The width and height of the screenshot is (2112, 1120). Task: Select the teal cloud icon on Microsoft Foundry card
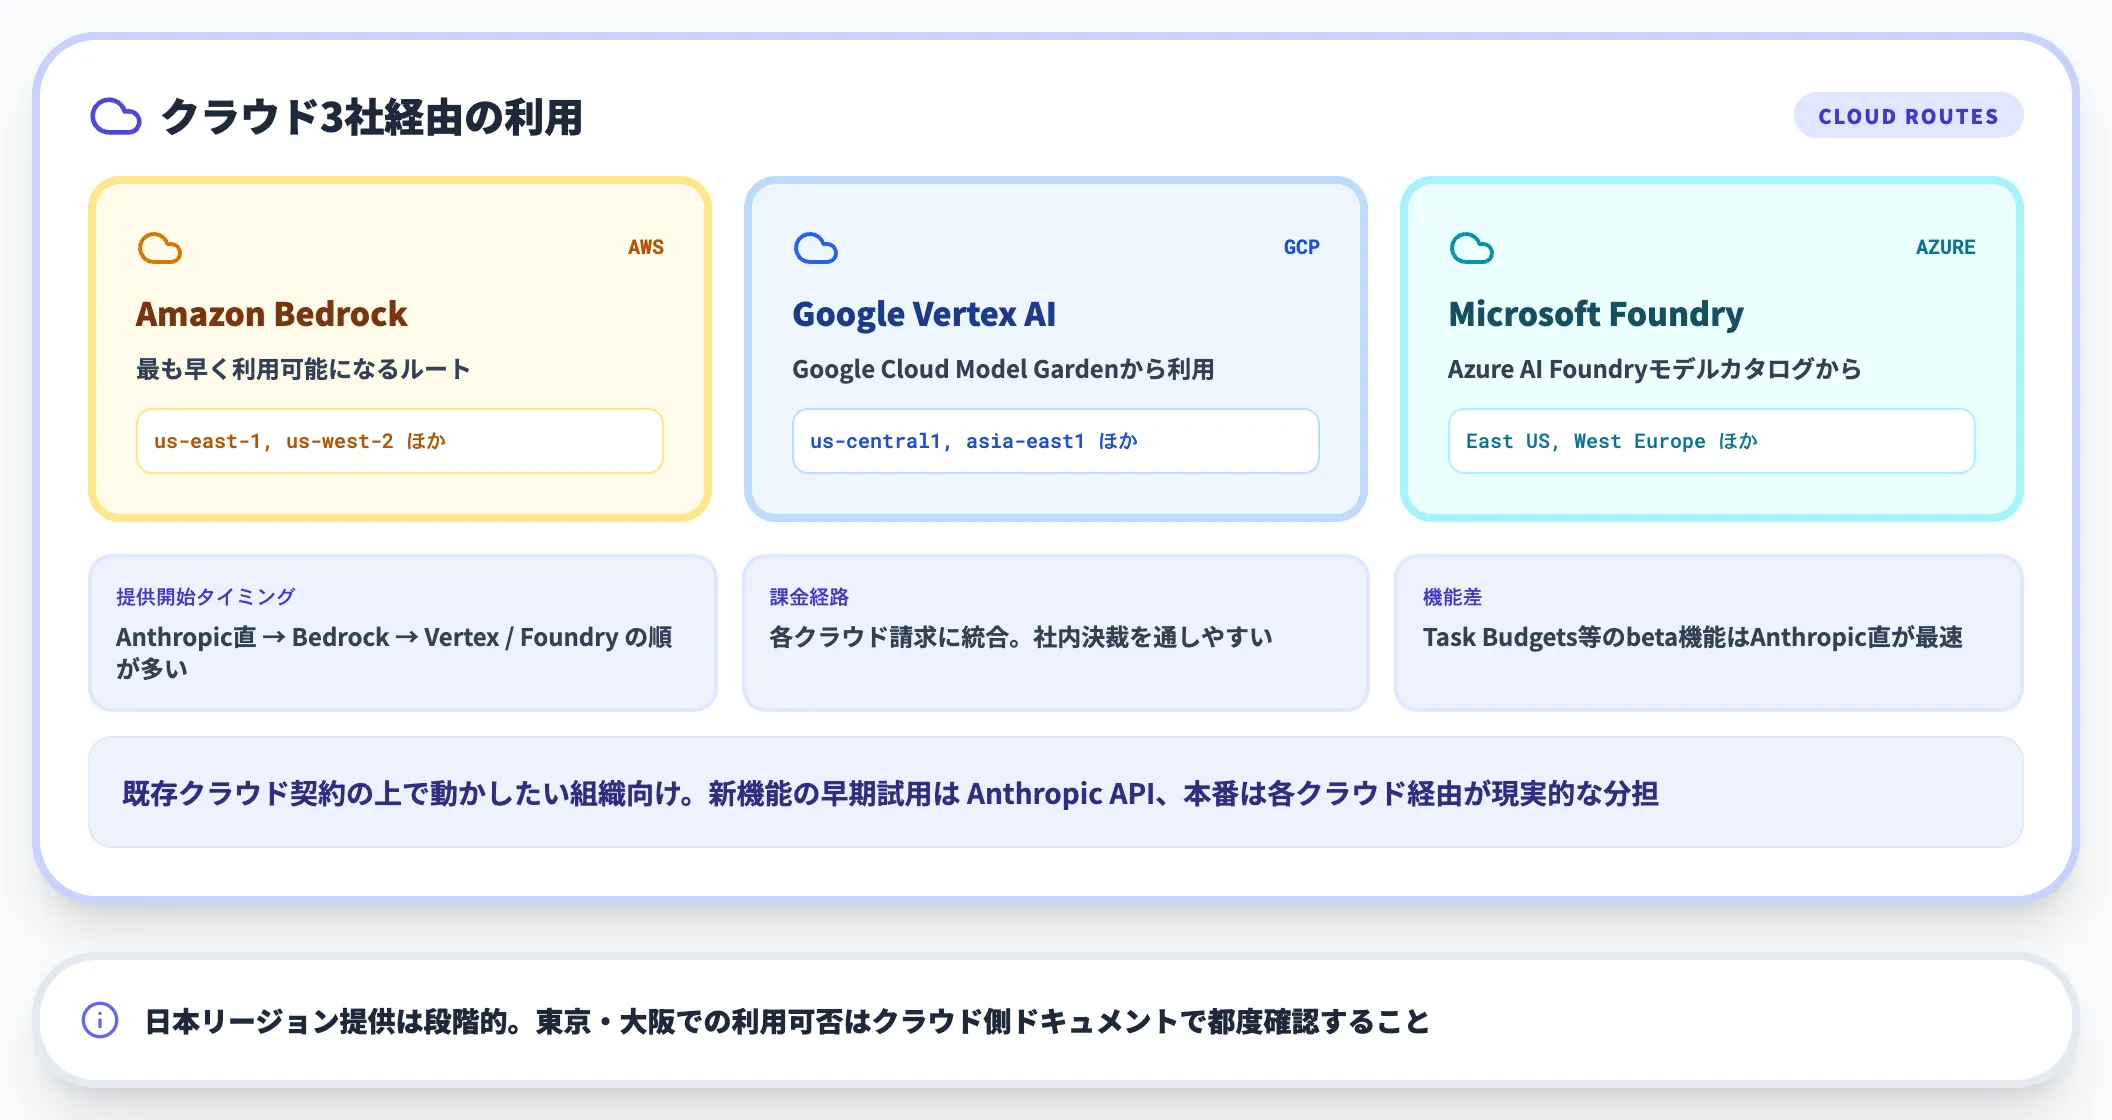pos(1472,247)
